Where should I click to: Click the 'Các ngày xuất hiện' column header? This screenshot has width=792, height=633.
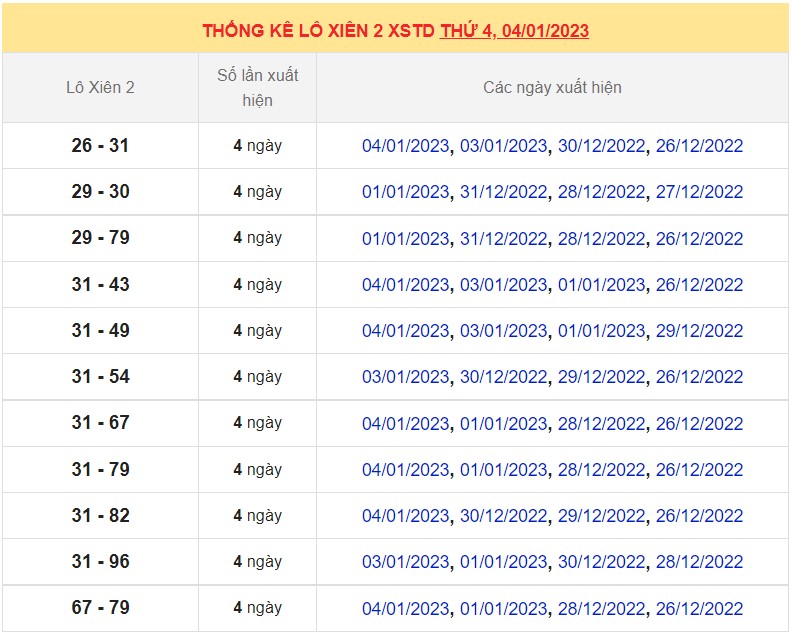tap(552, 88)
